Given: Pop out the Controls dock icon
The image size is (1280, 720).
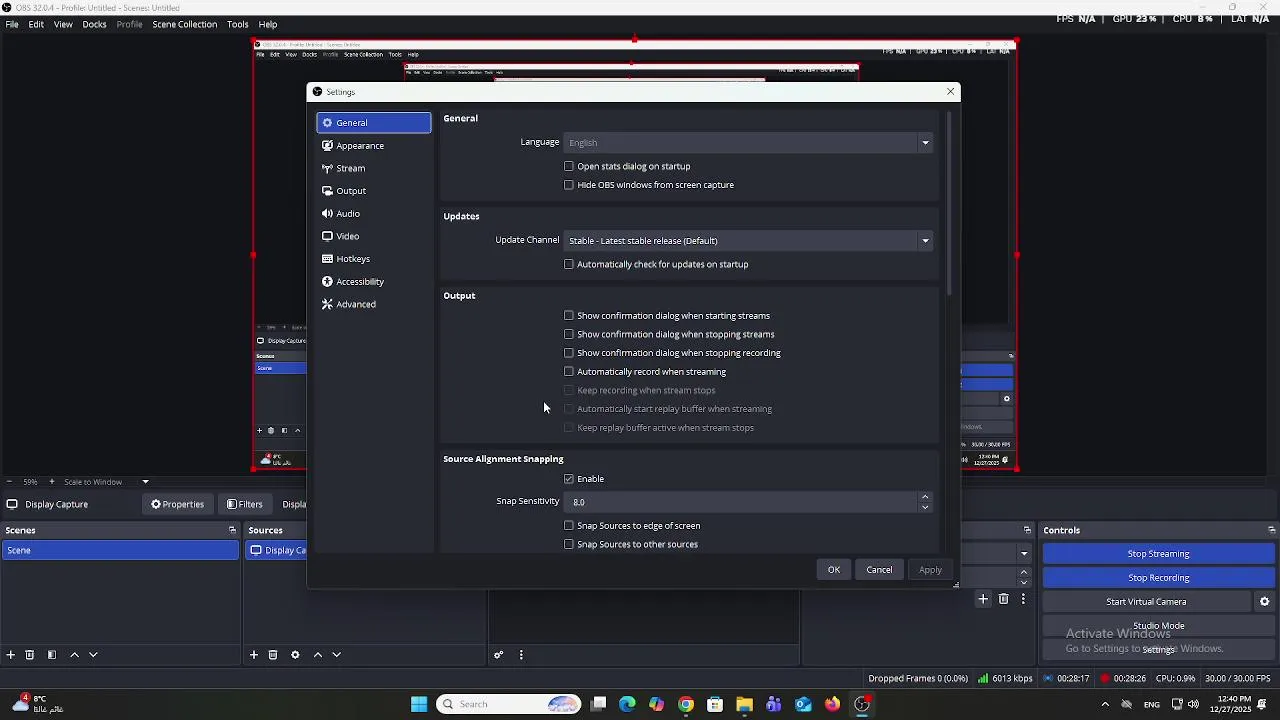Looking at the screenshot, I should pos(1272,530).
